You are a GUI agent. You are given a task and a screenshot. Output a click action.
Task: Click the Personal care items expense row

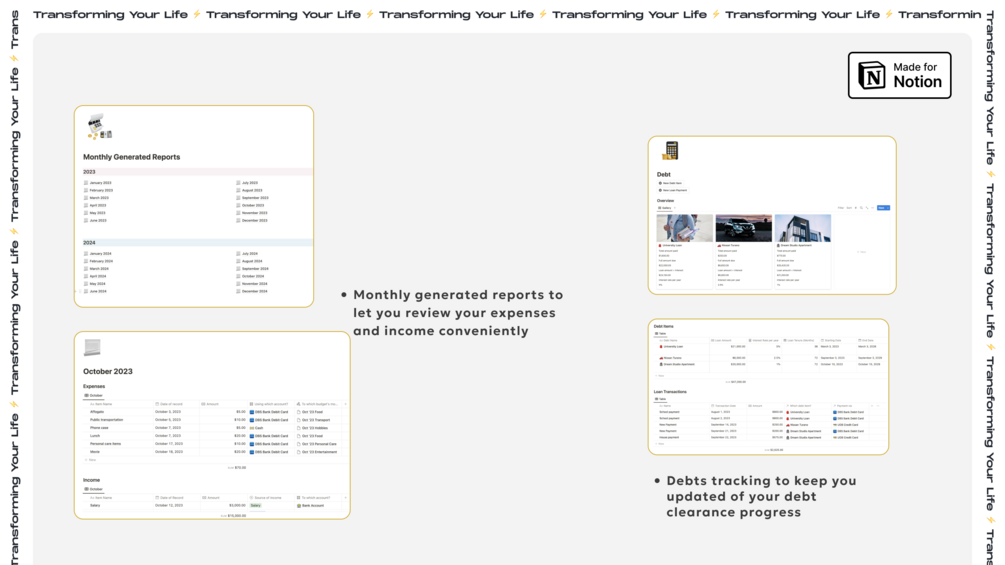point(105,443)
